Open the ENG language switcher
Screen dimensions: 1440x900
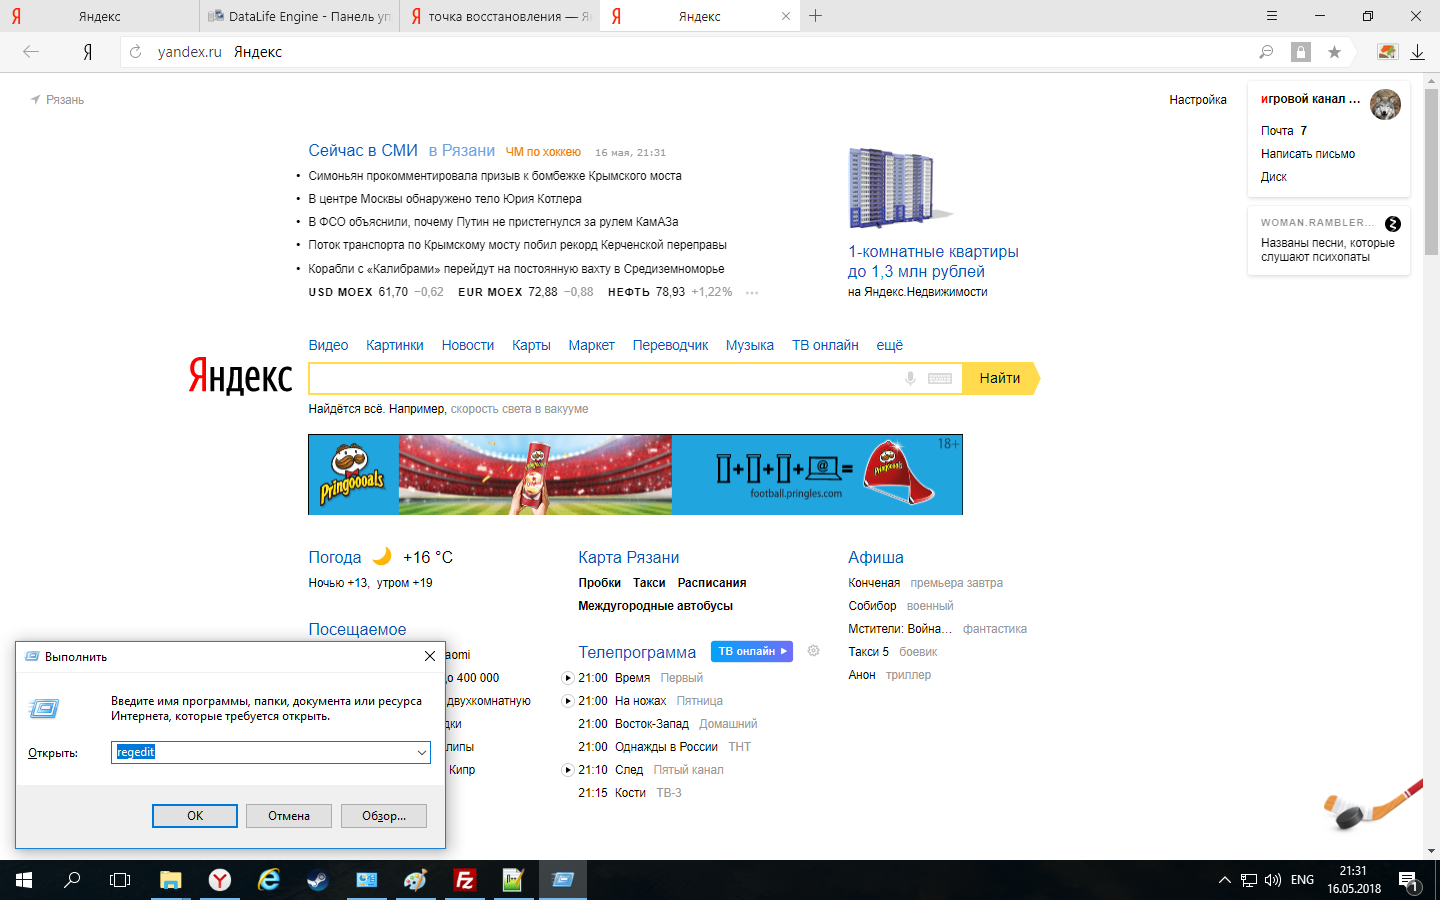[1302, 880]
